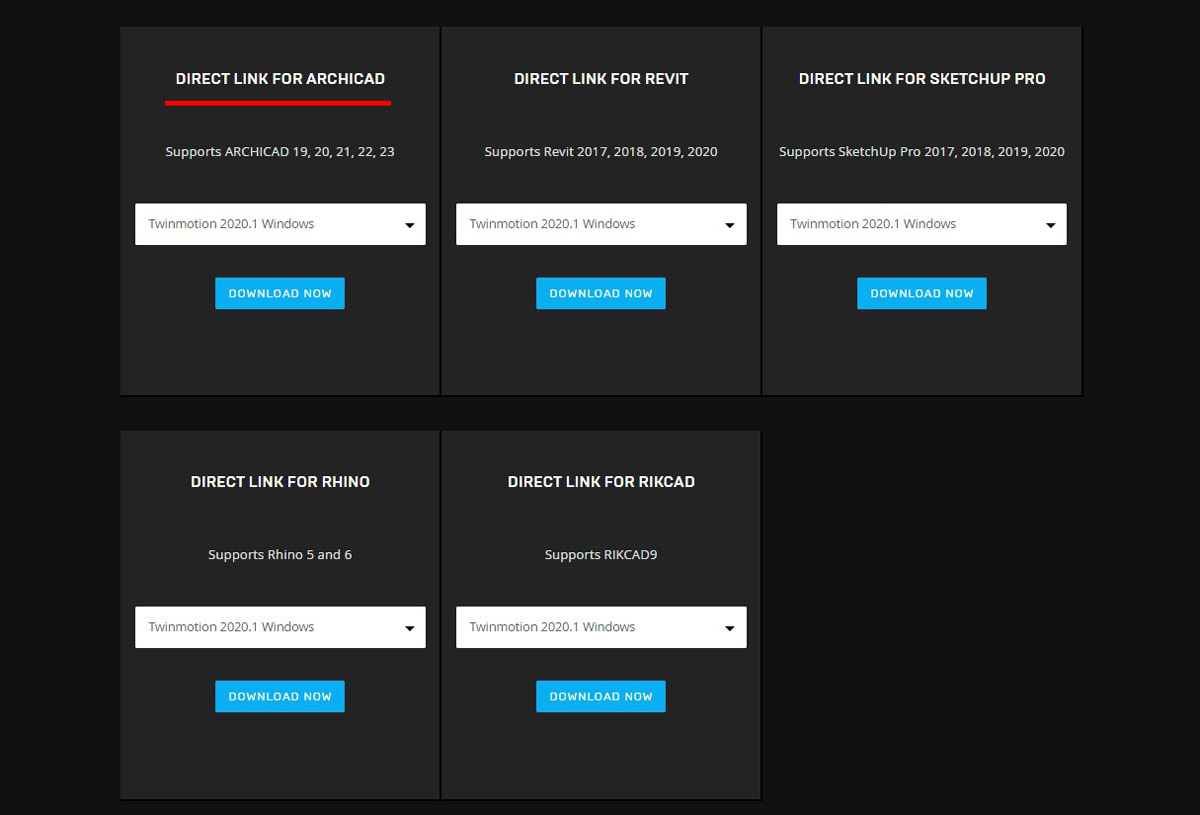Image resolution: width=1200 pixels, height=815 pixels.
Task: Select the Direct Link for ARCHICAD heading
Action: click(x=280, y=79)
